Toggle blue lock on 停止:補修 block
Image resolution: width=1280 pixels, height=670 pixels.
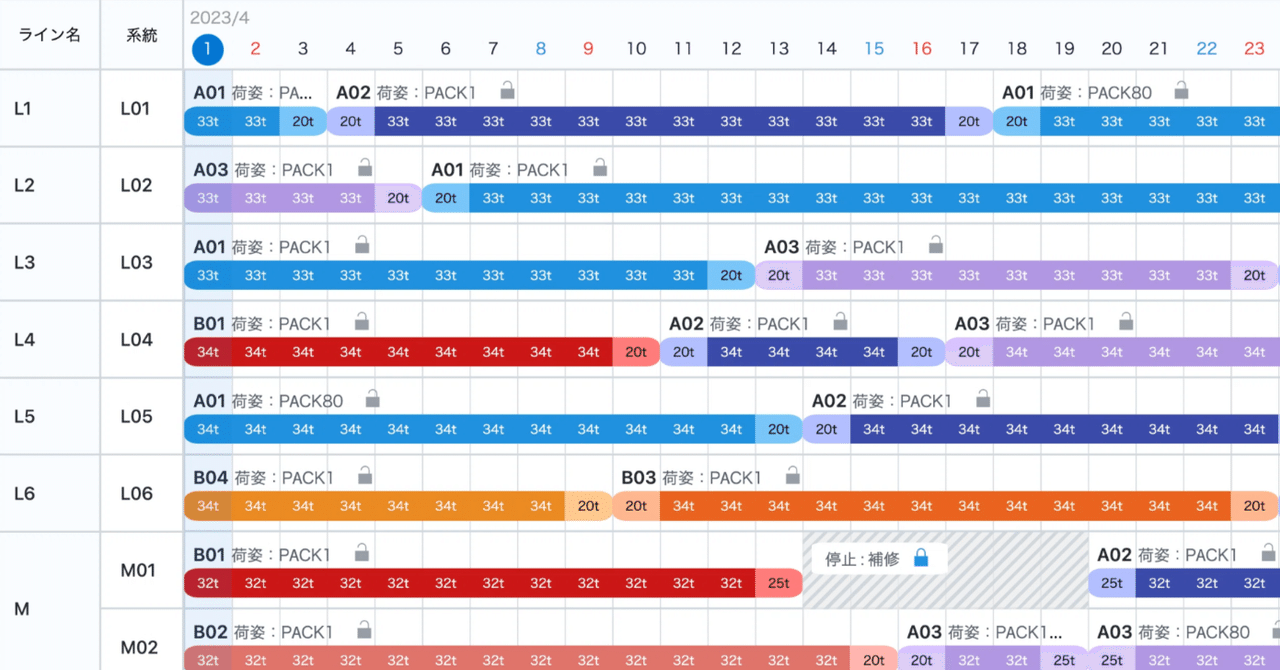coord(921,559)
